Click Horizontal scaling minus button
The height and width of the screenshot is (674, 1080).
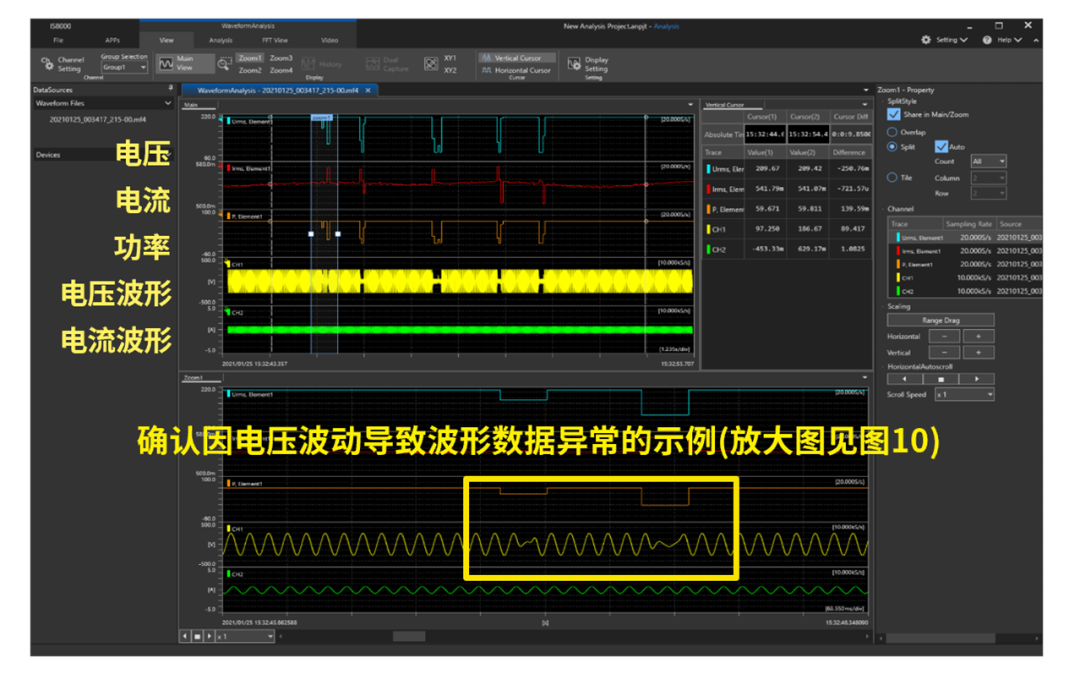[944, 336]
